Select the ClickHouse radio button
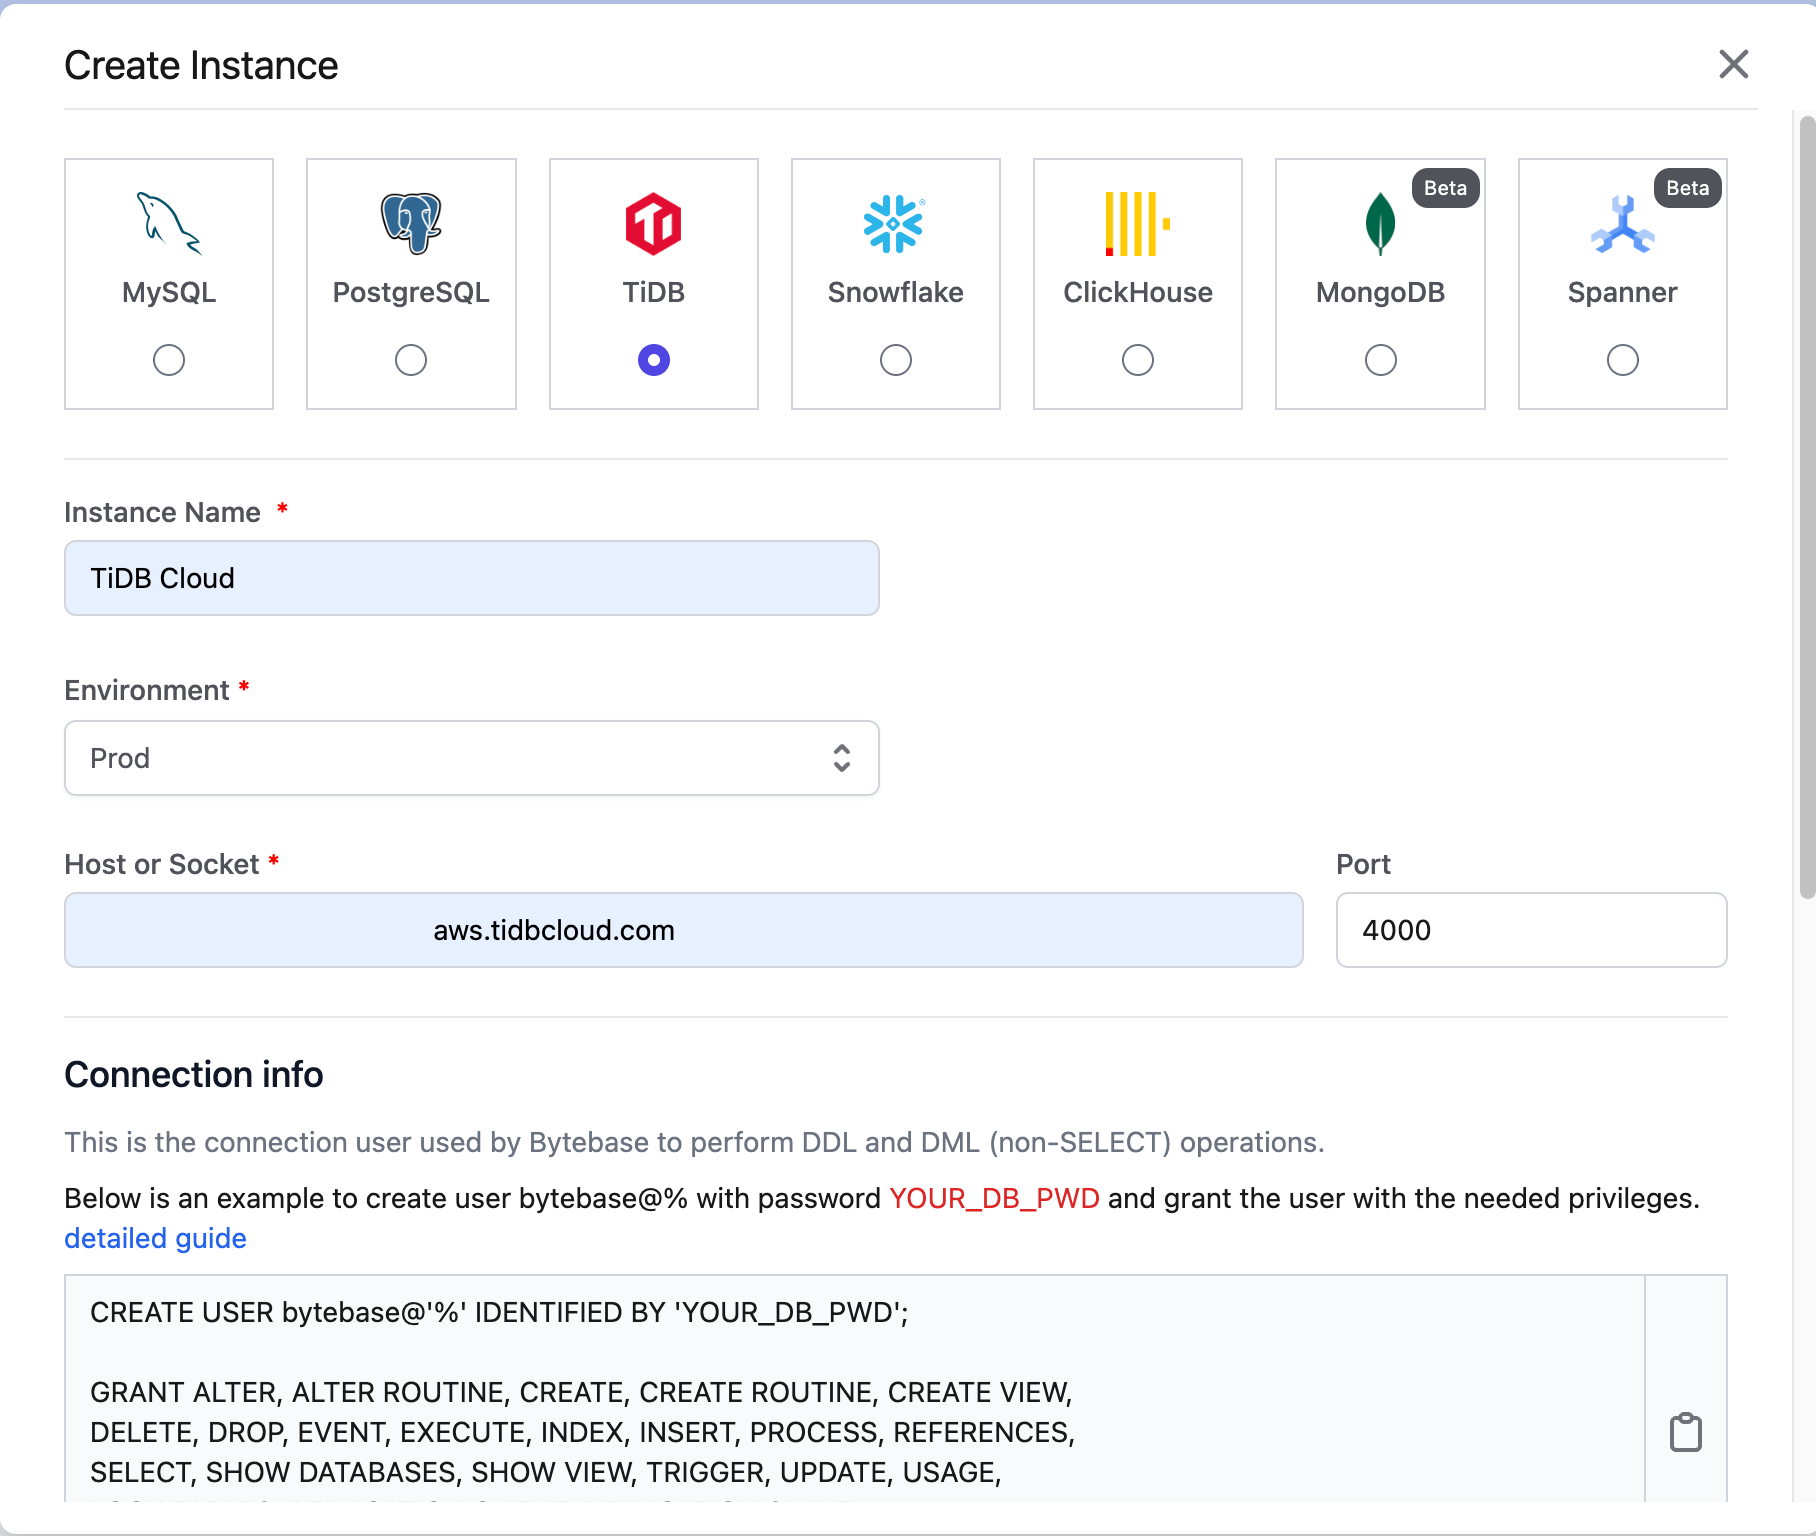 tap(1137, 359)
